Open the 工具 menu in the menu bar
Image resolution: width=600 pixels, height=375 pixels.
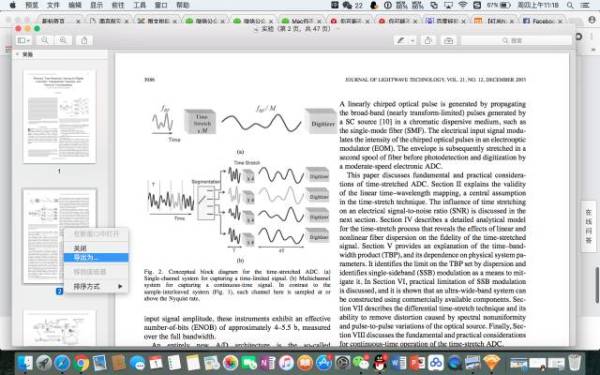pyautogui.click(x=140, y=5)
